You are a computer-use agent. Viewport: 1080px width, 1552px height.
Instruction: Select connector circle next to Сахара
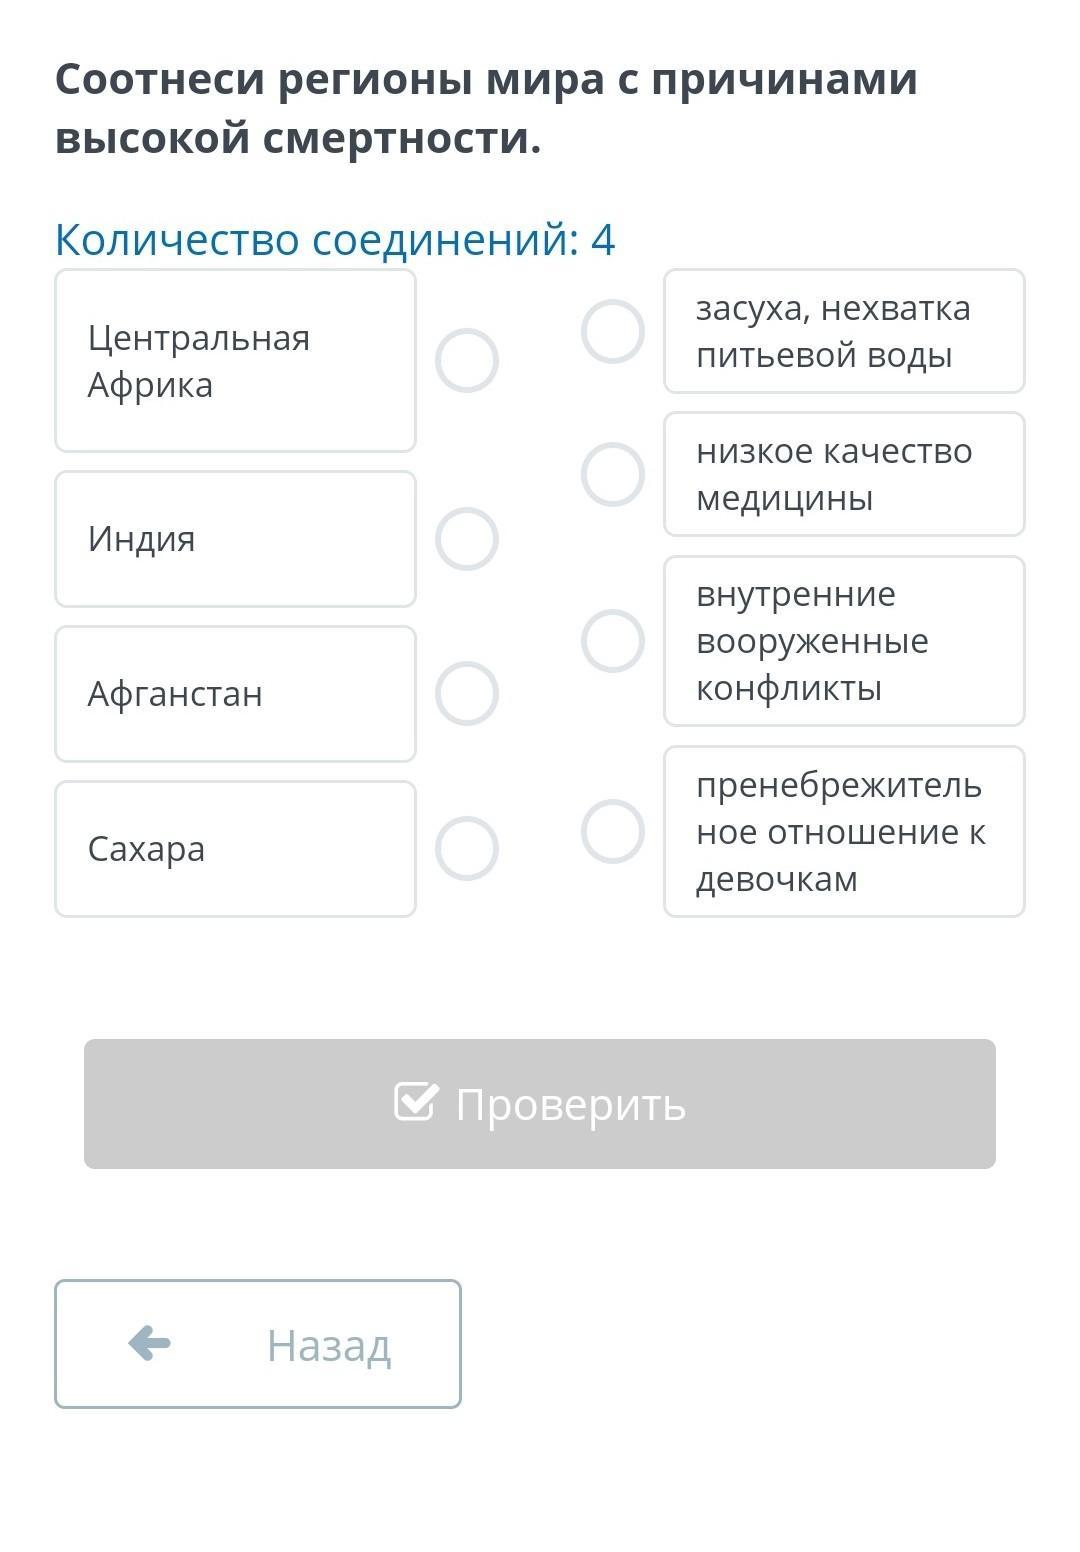tap(467, 848)
